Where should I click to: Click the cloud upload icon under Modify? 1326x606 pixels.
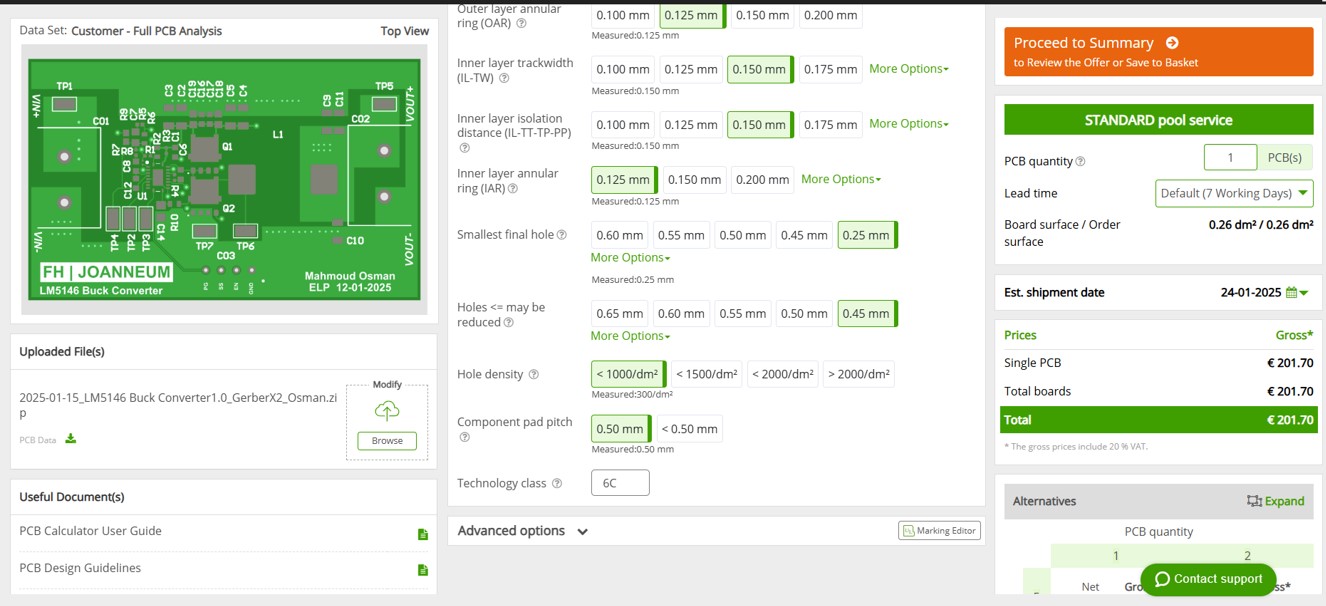(x=387, y=410)
